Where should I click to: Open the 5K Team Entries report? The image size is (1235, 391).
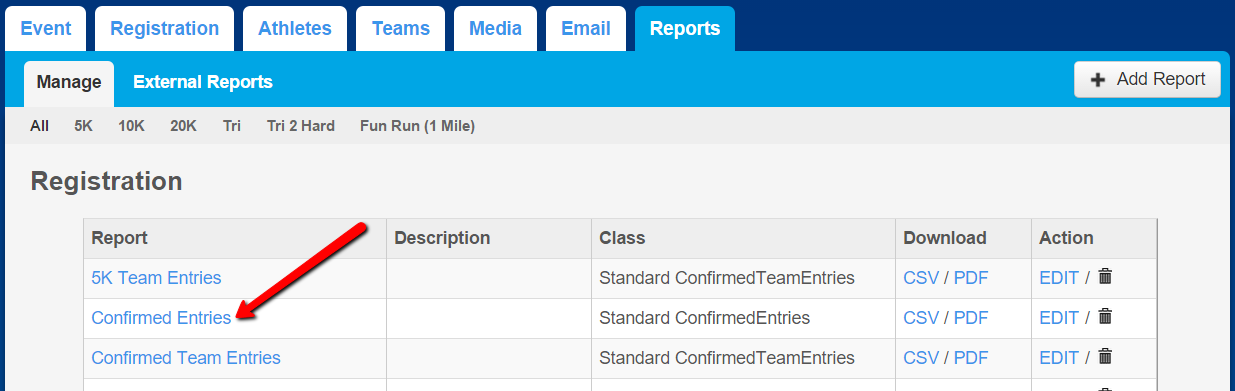point(156,278)
